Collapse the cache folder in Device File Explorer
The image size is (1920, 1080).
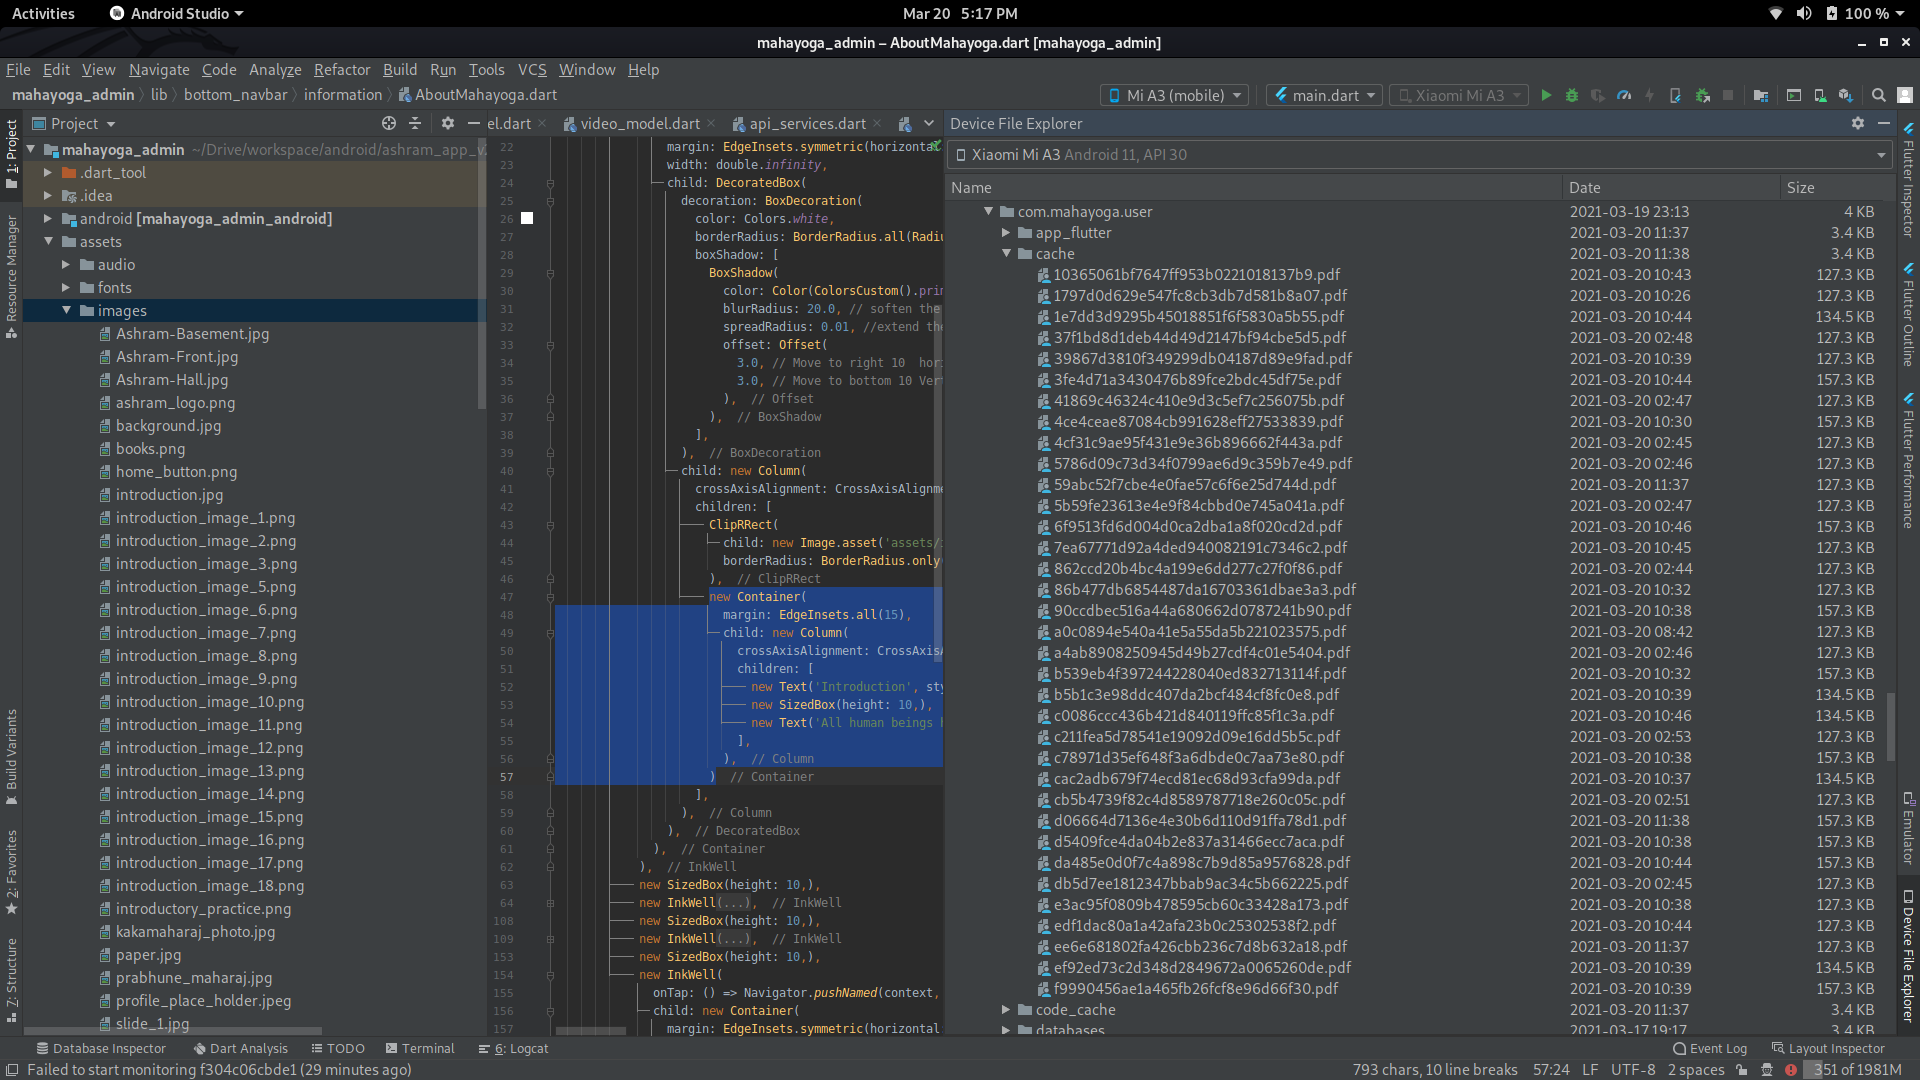click(x=1007, y=254)
